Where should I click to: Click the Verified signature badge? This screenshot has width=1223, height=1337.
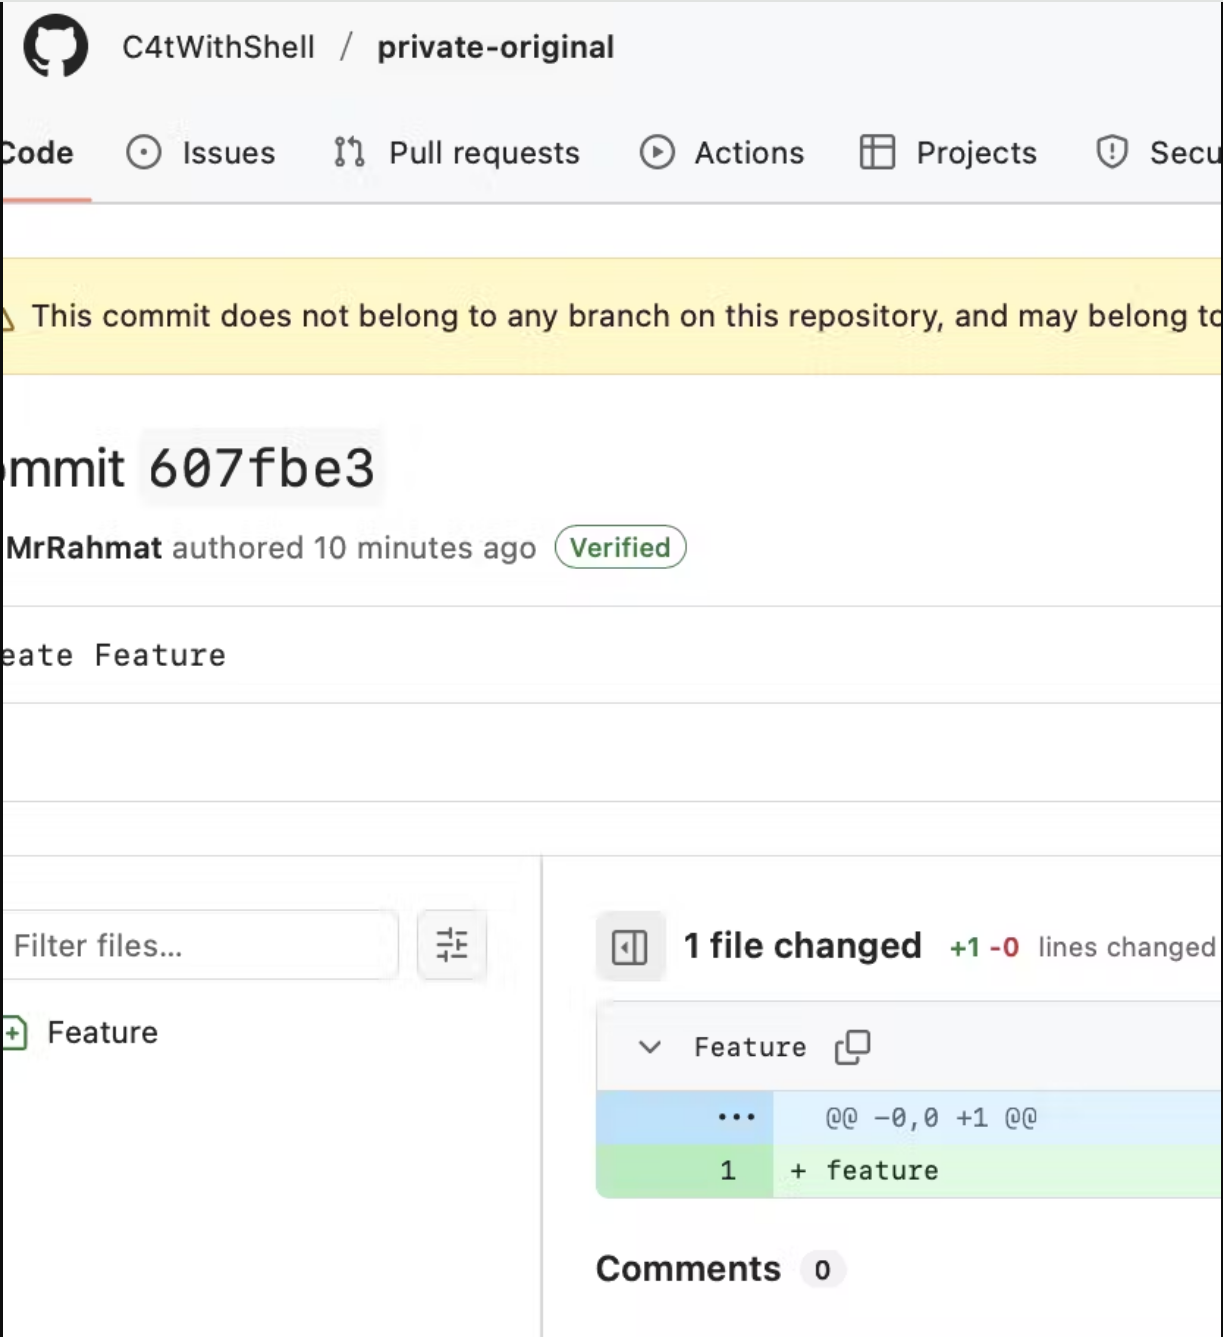point(620,547)
